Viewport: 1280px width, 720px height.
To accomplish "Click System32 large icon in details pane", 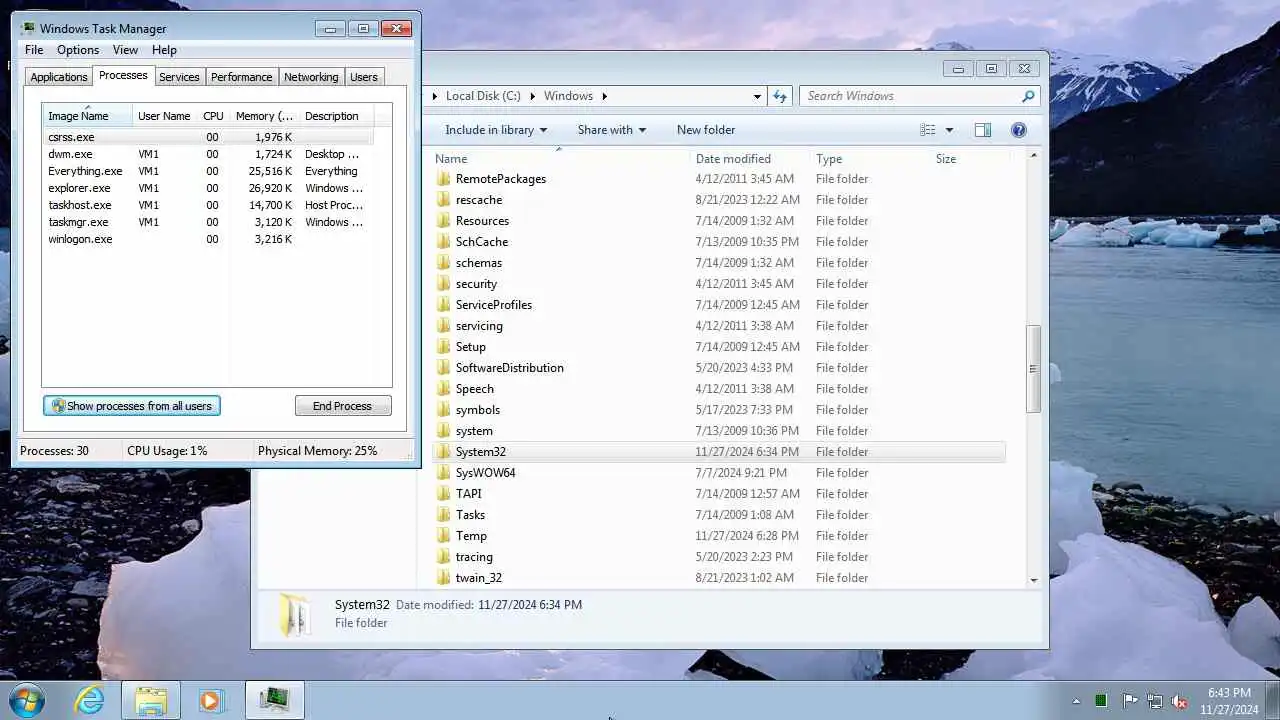I will 294,614.
